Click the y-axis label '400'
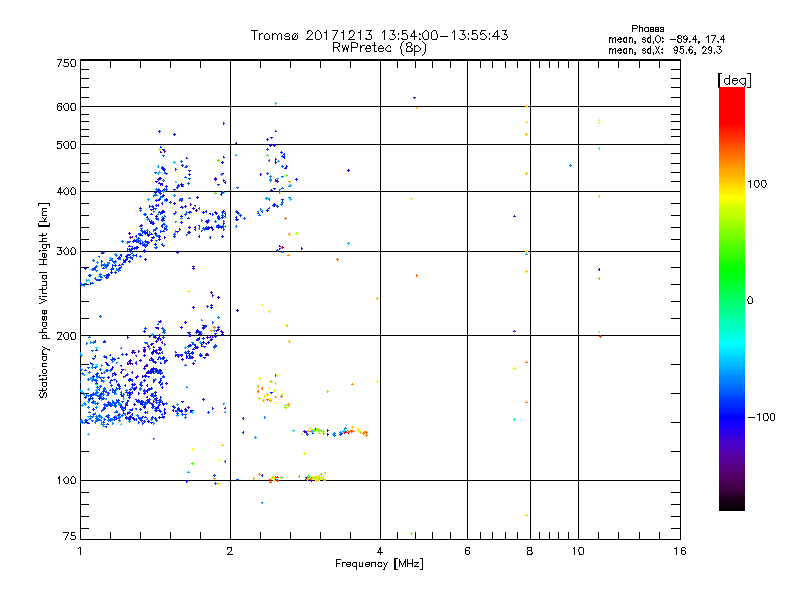This screenshot has width=800, height=600. click(x=66, y=192)
